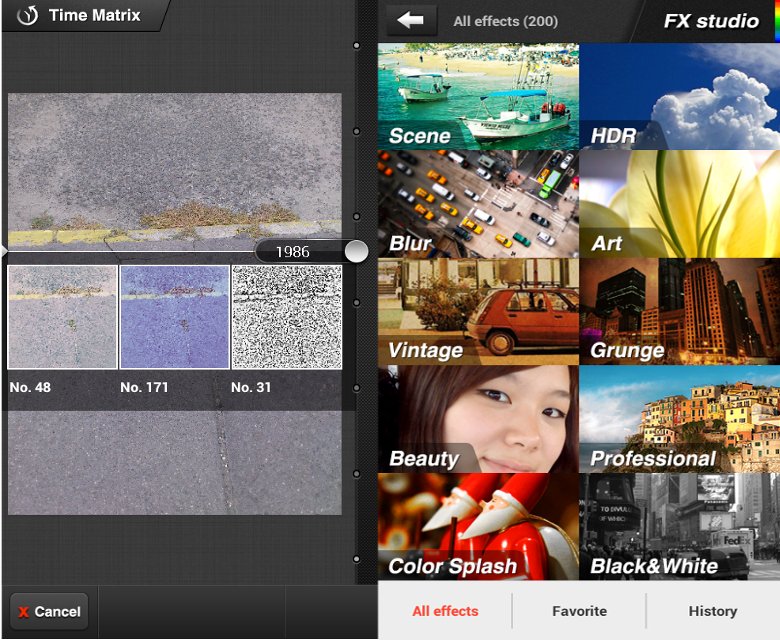
Task: Select the Vintage effects tile
Action: tap(478, 311)
